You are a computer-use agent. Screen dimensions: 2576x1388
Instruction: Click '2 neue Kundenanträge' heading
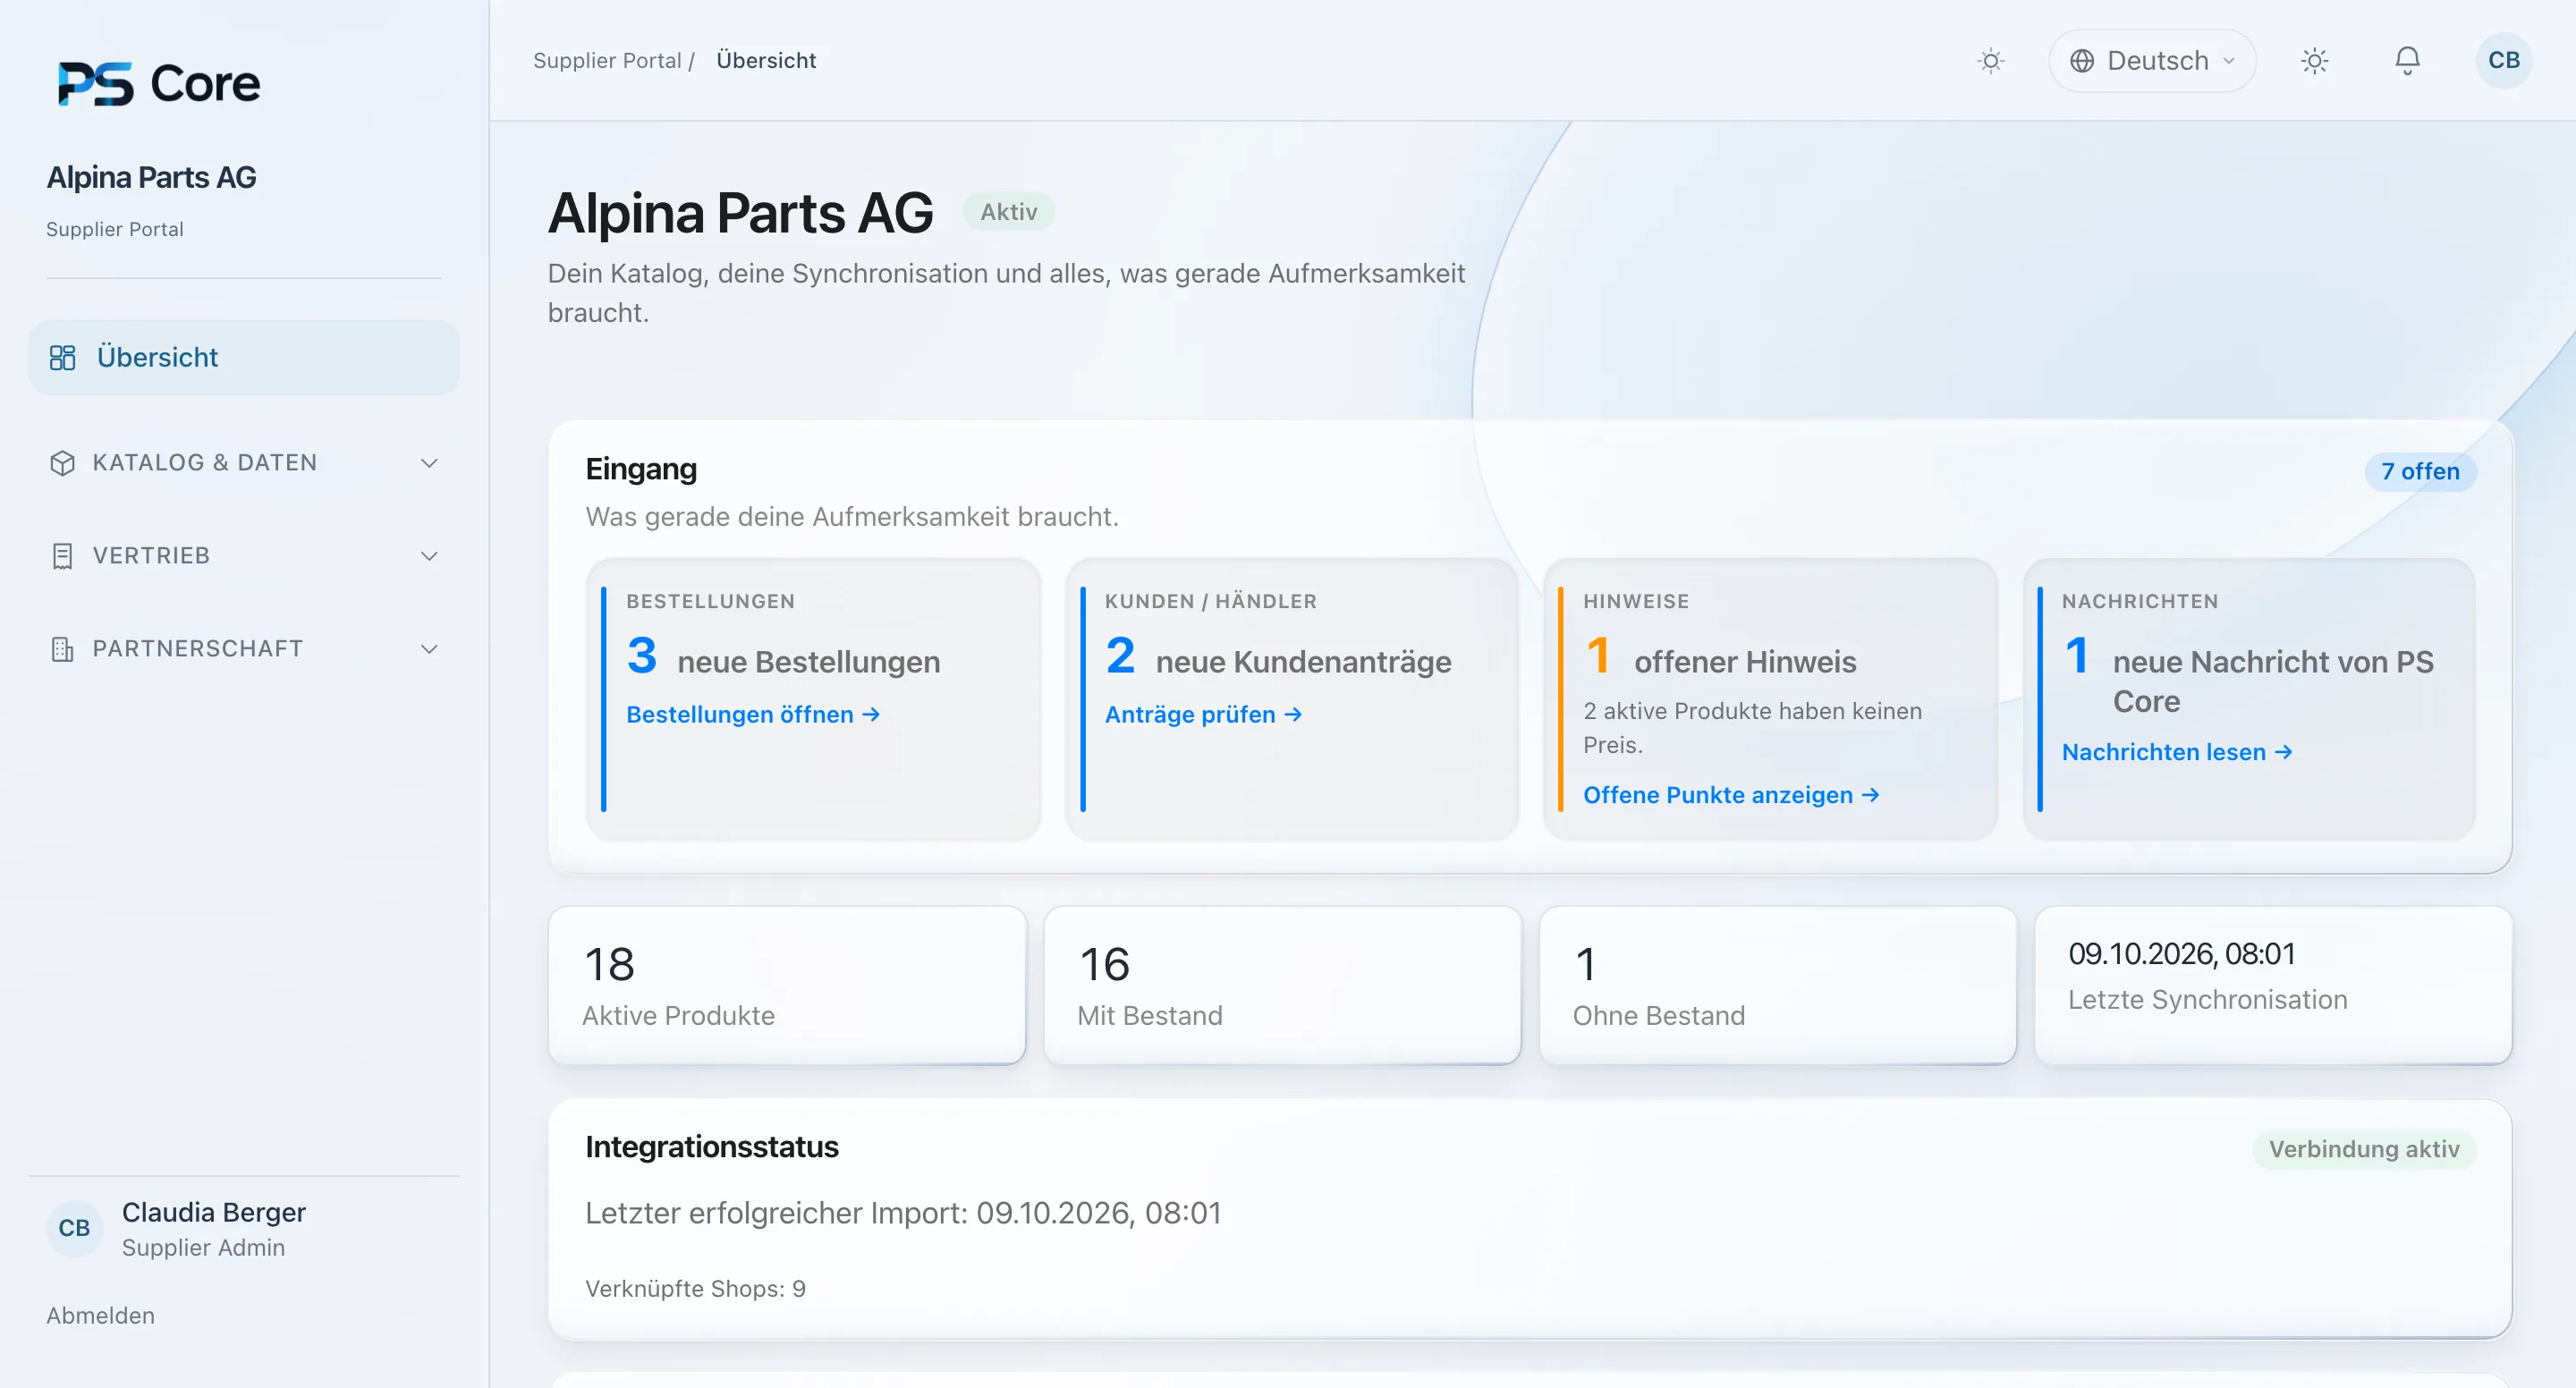[x=1277, y=659]
